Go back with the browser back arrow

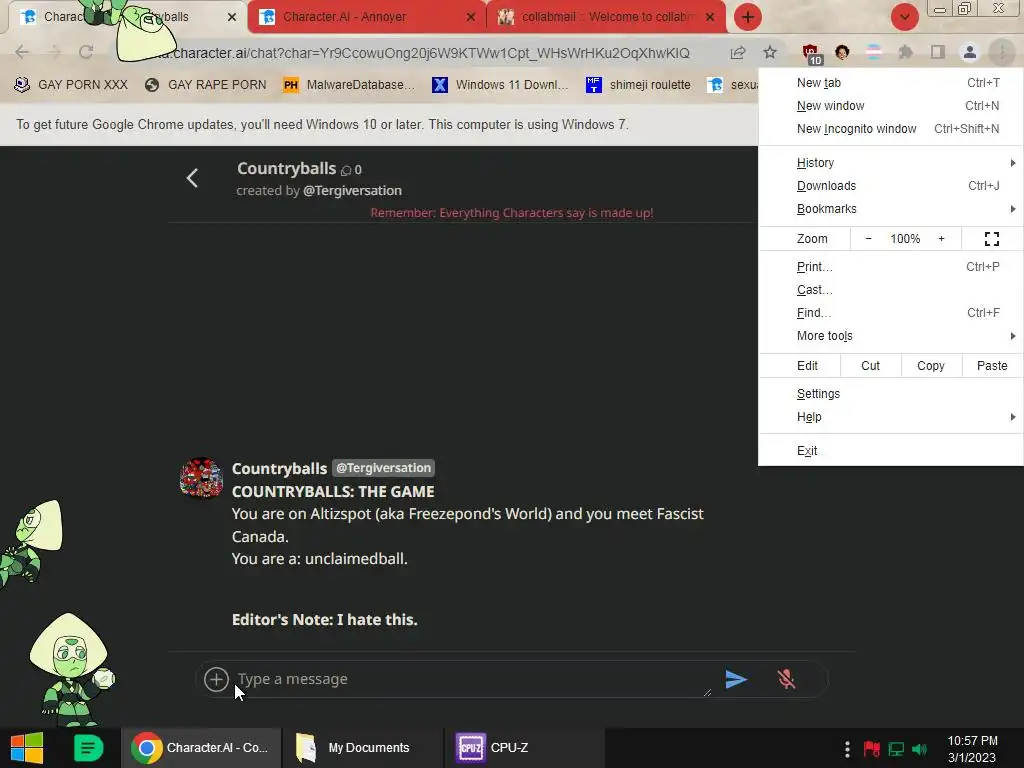[22, 52]
